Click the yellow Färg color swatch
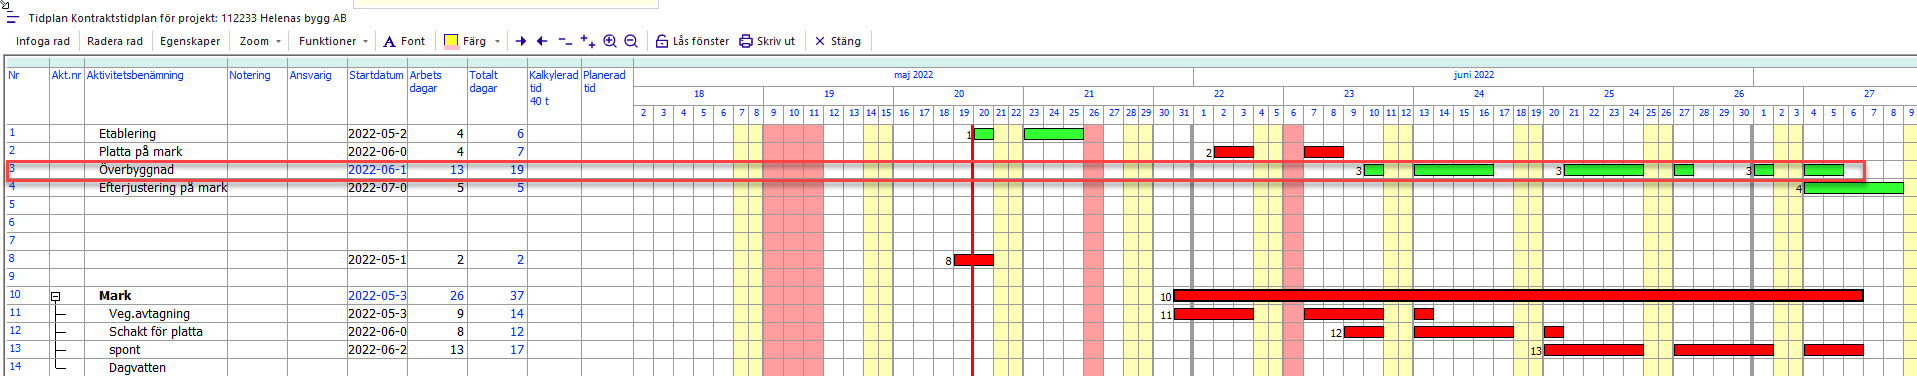Viewport: 1917px width, 376px height. [451, 41]
